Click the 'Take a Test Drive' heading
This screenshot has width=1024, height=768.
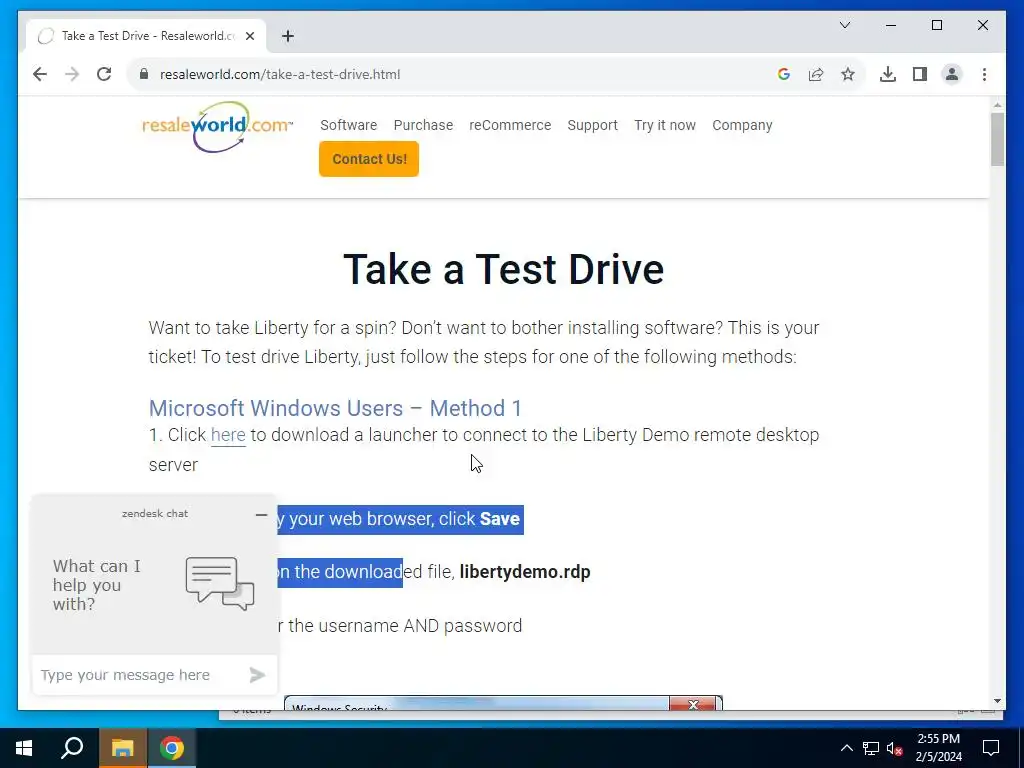click(504, 269)
